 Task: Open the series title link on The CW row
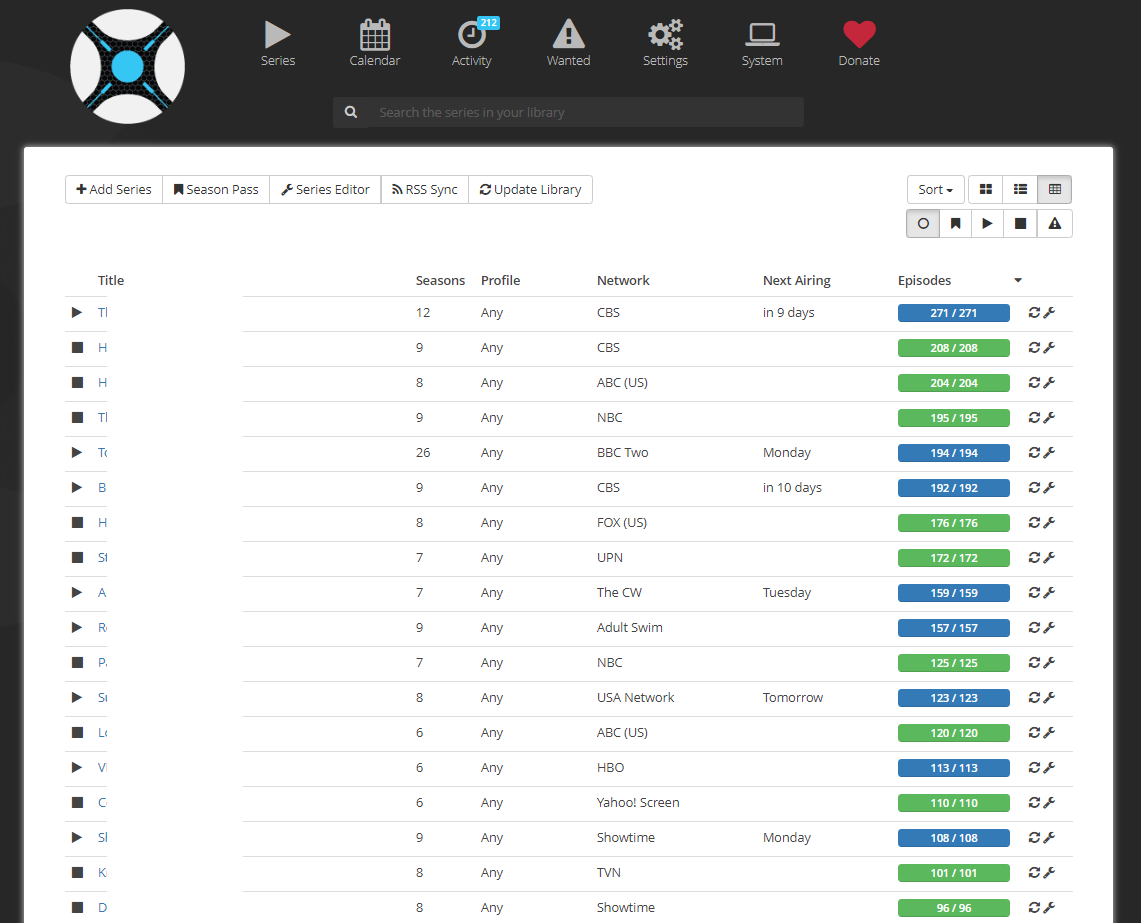click(x=102, y=593)
